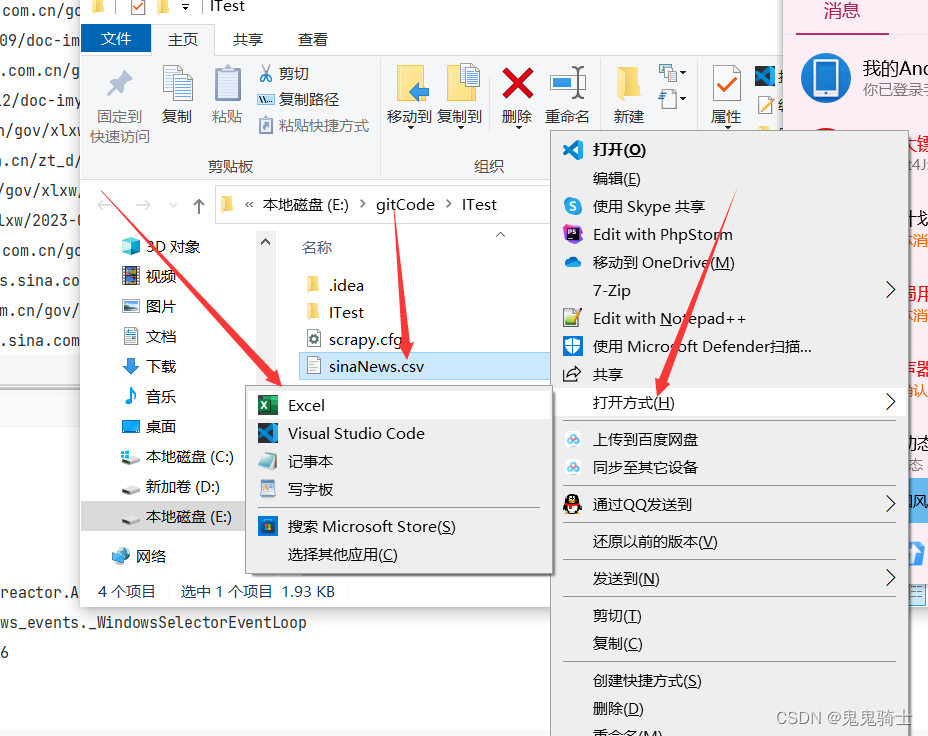Open the New Item dropdown in ribbon
The width and height of the screenshot is (928, 736).
click(x=672, y=73)
